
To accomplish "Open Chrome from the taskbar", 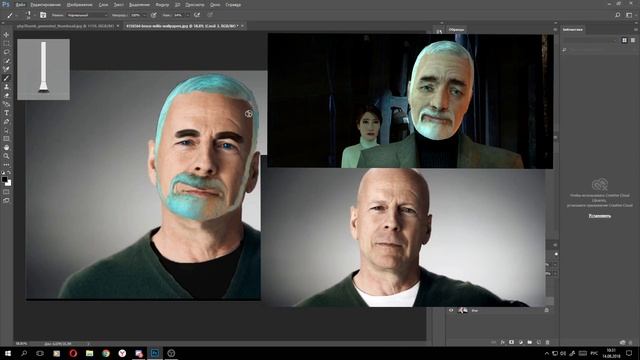I will (x=106, y=353).
